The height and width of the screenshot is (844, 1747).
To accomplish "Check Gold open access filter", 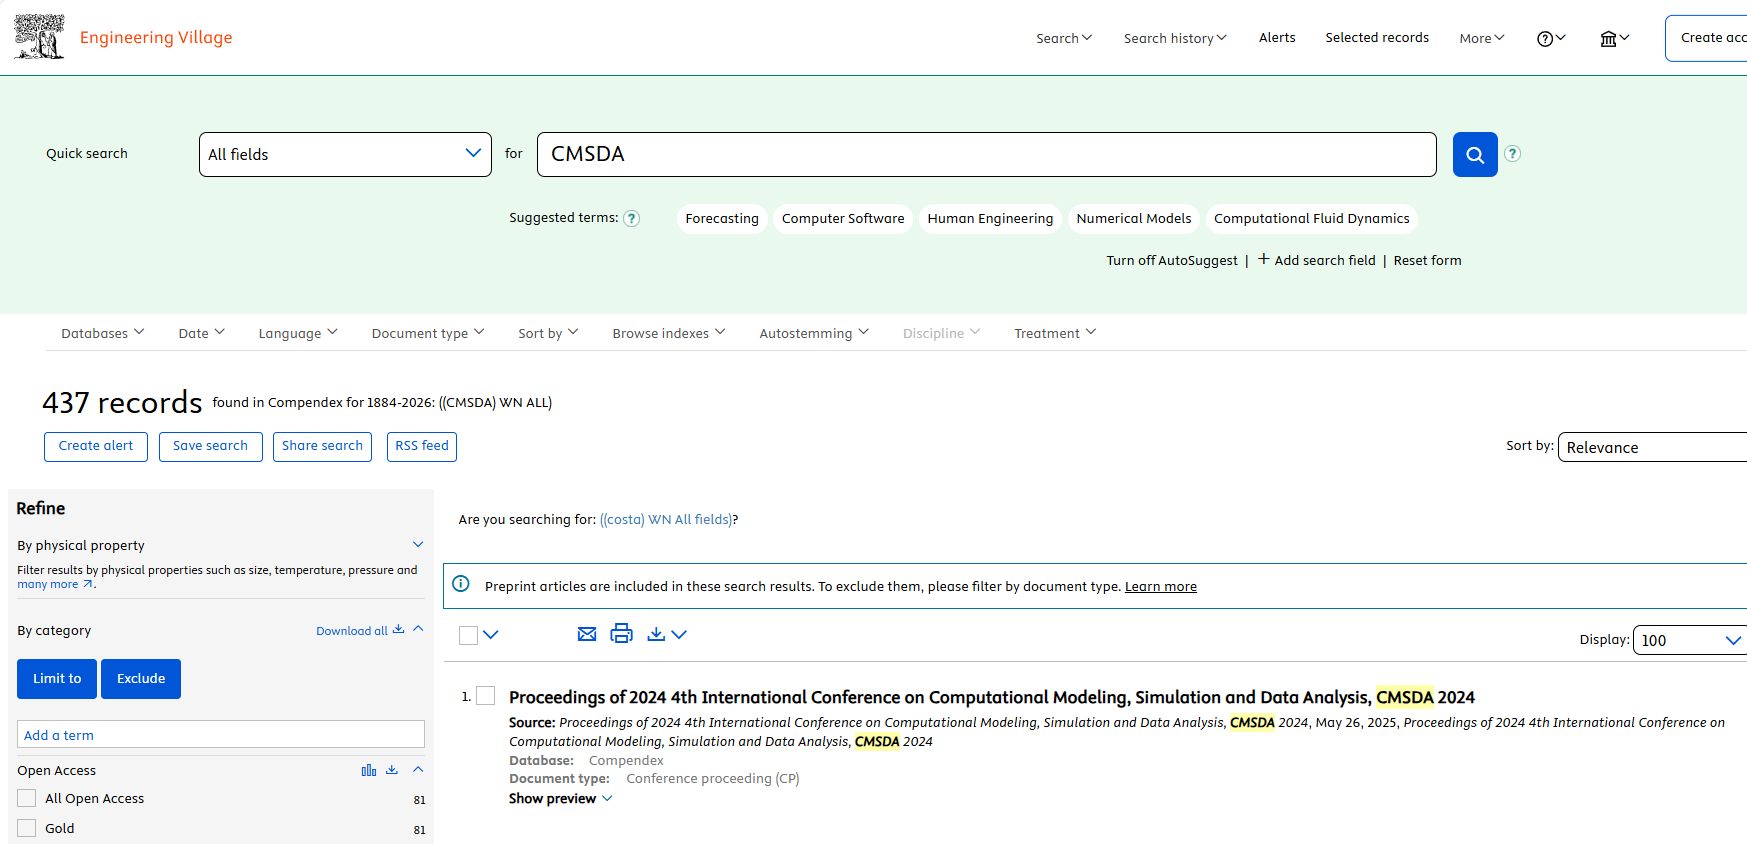I will point(27,828).
